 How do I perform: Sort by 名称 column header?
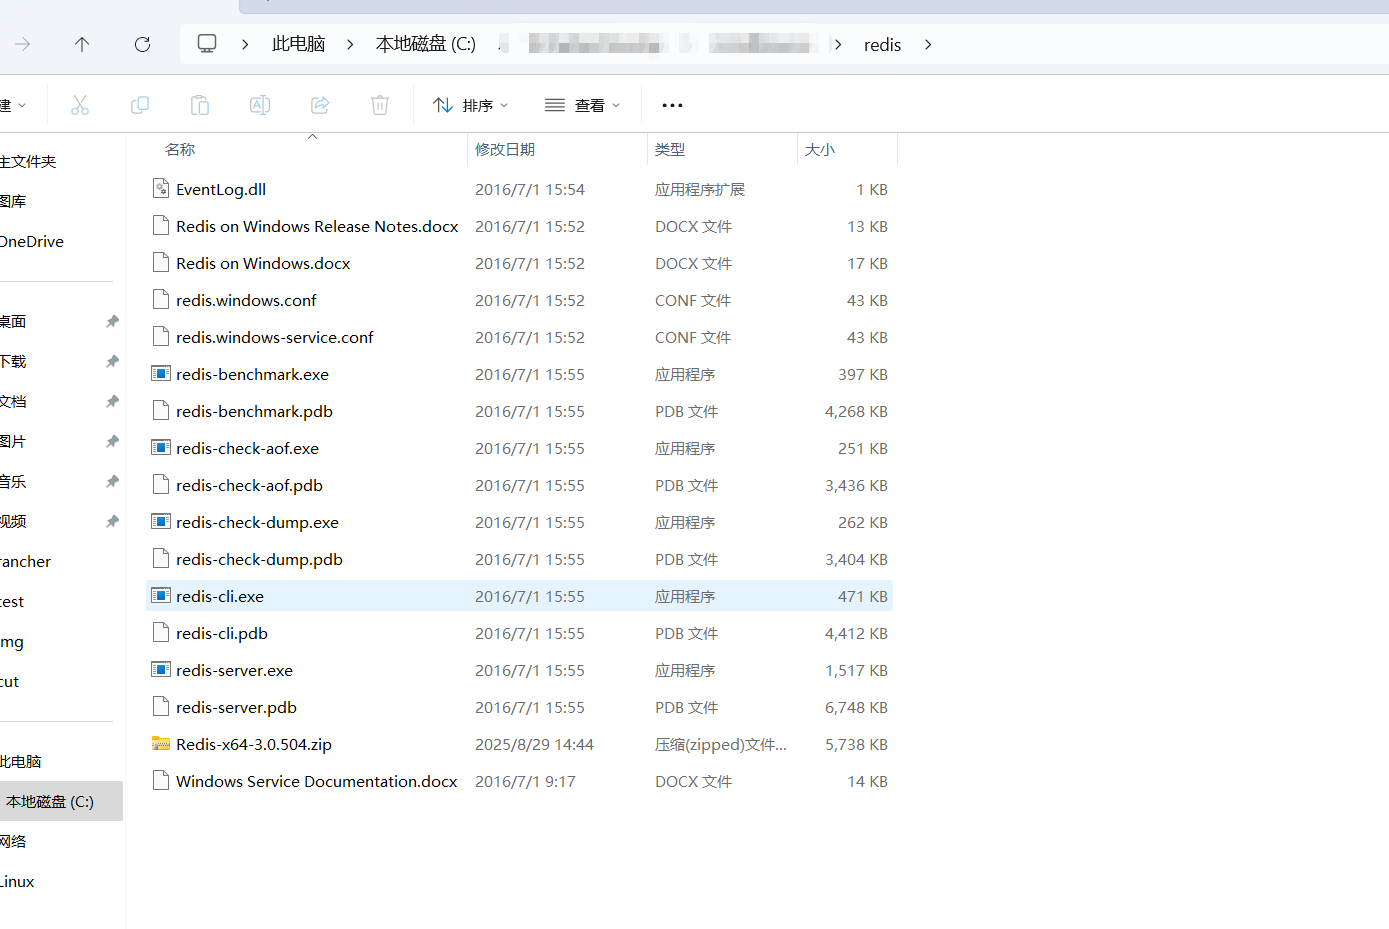click(180, 149)
